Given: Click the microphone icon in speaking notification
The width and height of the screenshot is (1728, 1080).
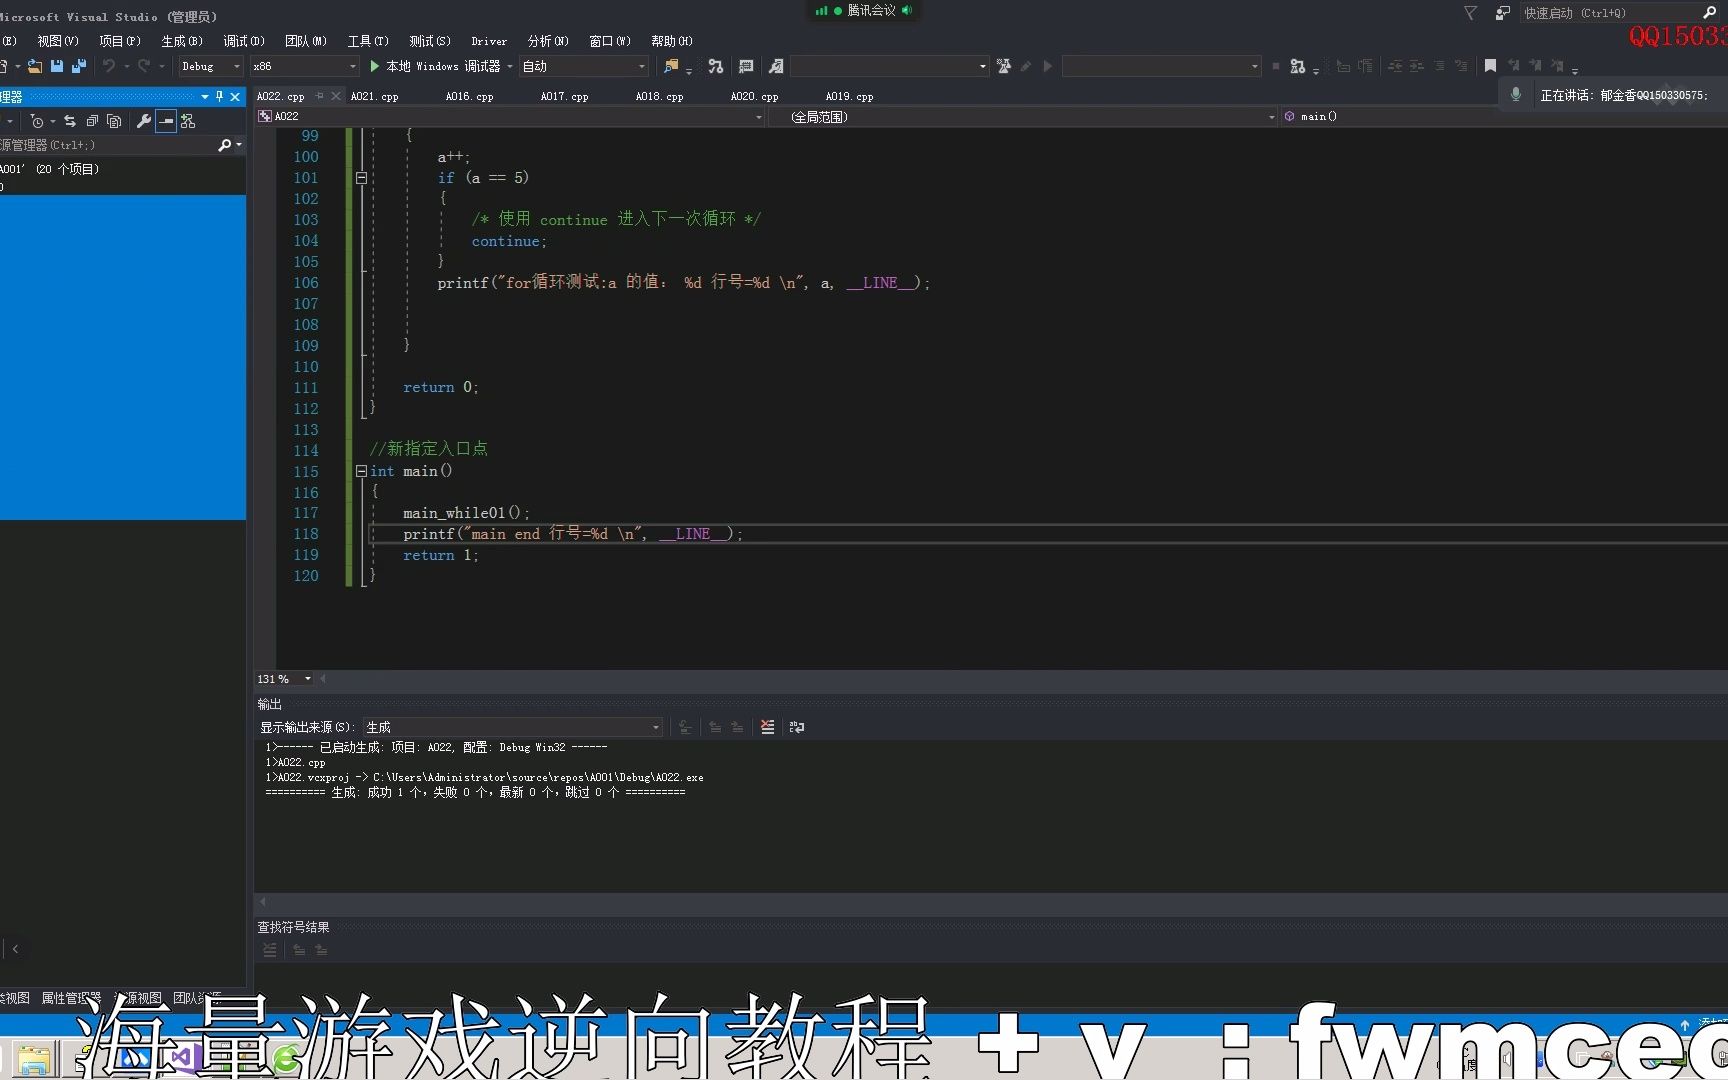Looking at the screenshot, I should (x=1516, y=94).
